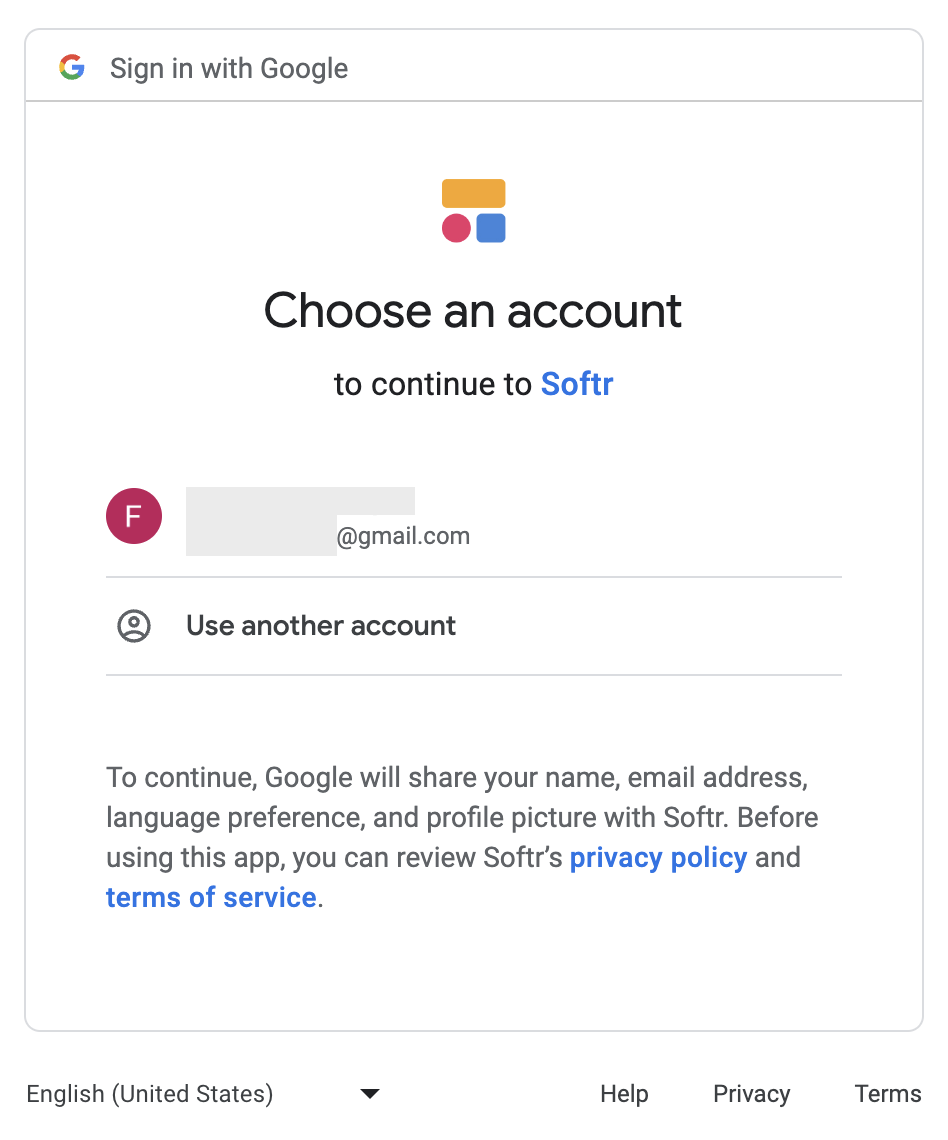Open the Help footer link
The height and width of the screenshot is (1140, 948).
coord(624,1093)
